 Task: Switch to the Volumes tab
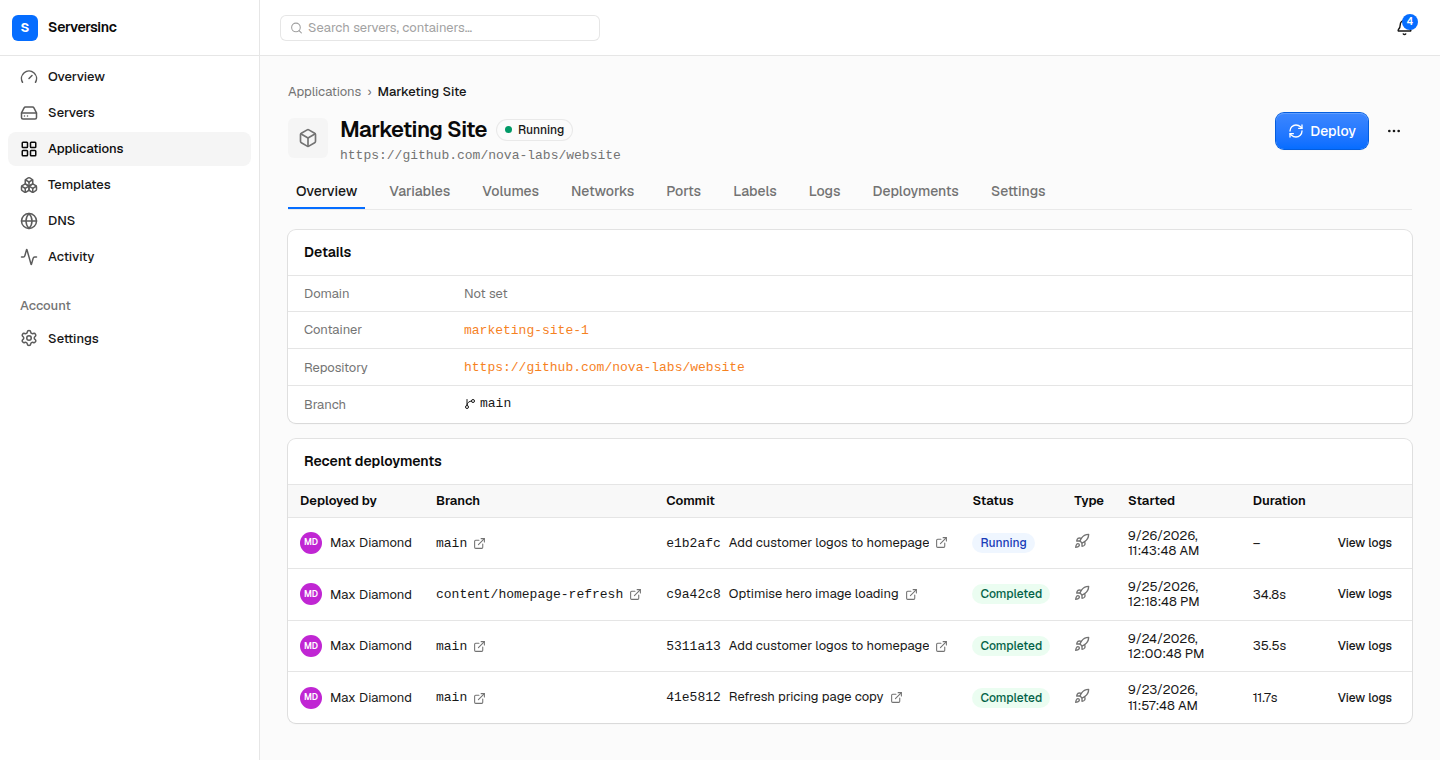point(510,191)
